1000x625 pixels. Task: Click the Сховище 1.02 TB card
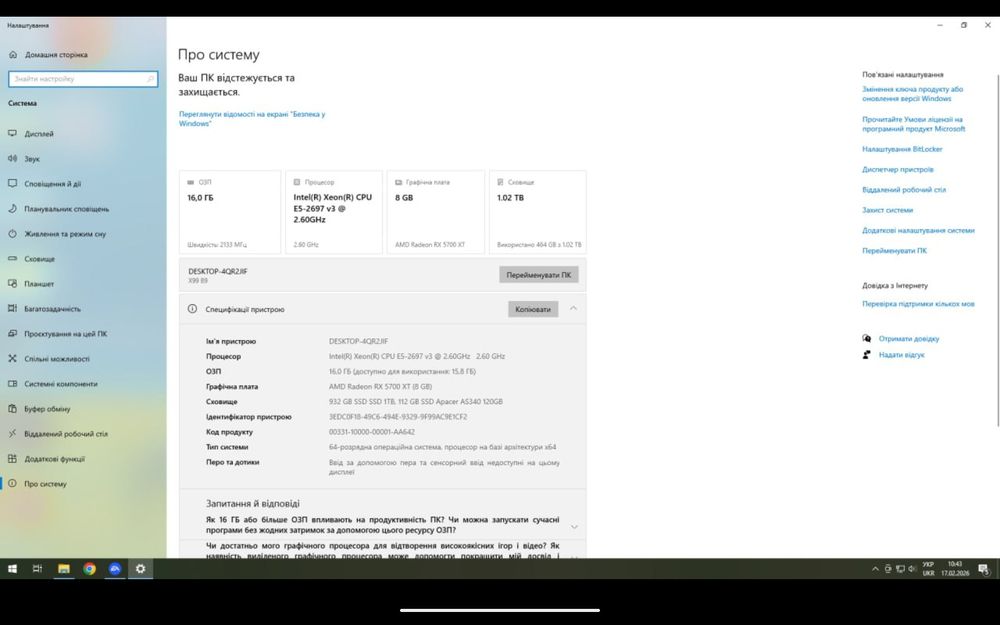coord(538,212)
